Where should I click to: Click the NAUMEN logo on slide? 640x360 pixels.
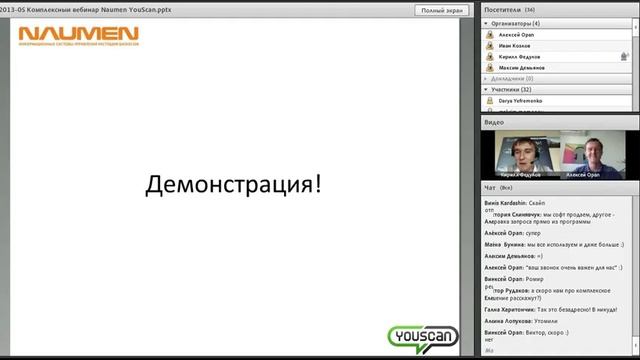click(x=79, y=36)
